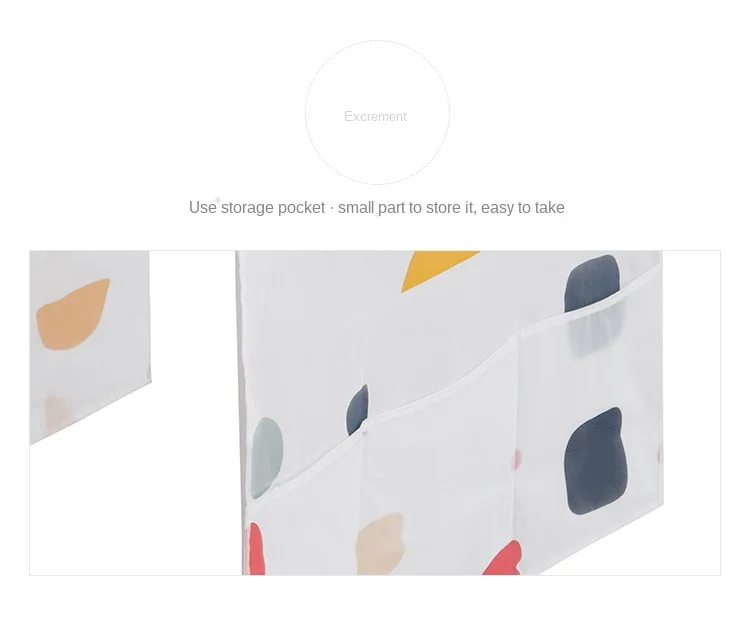Click the red shape at bottom right
The width and height of the screenshot is (750, 640).
pos(502,558)
